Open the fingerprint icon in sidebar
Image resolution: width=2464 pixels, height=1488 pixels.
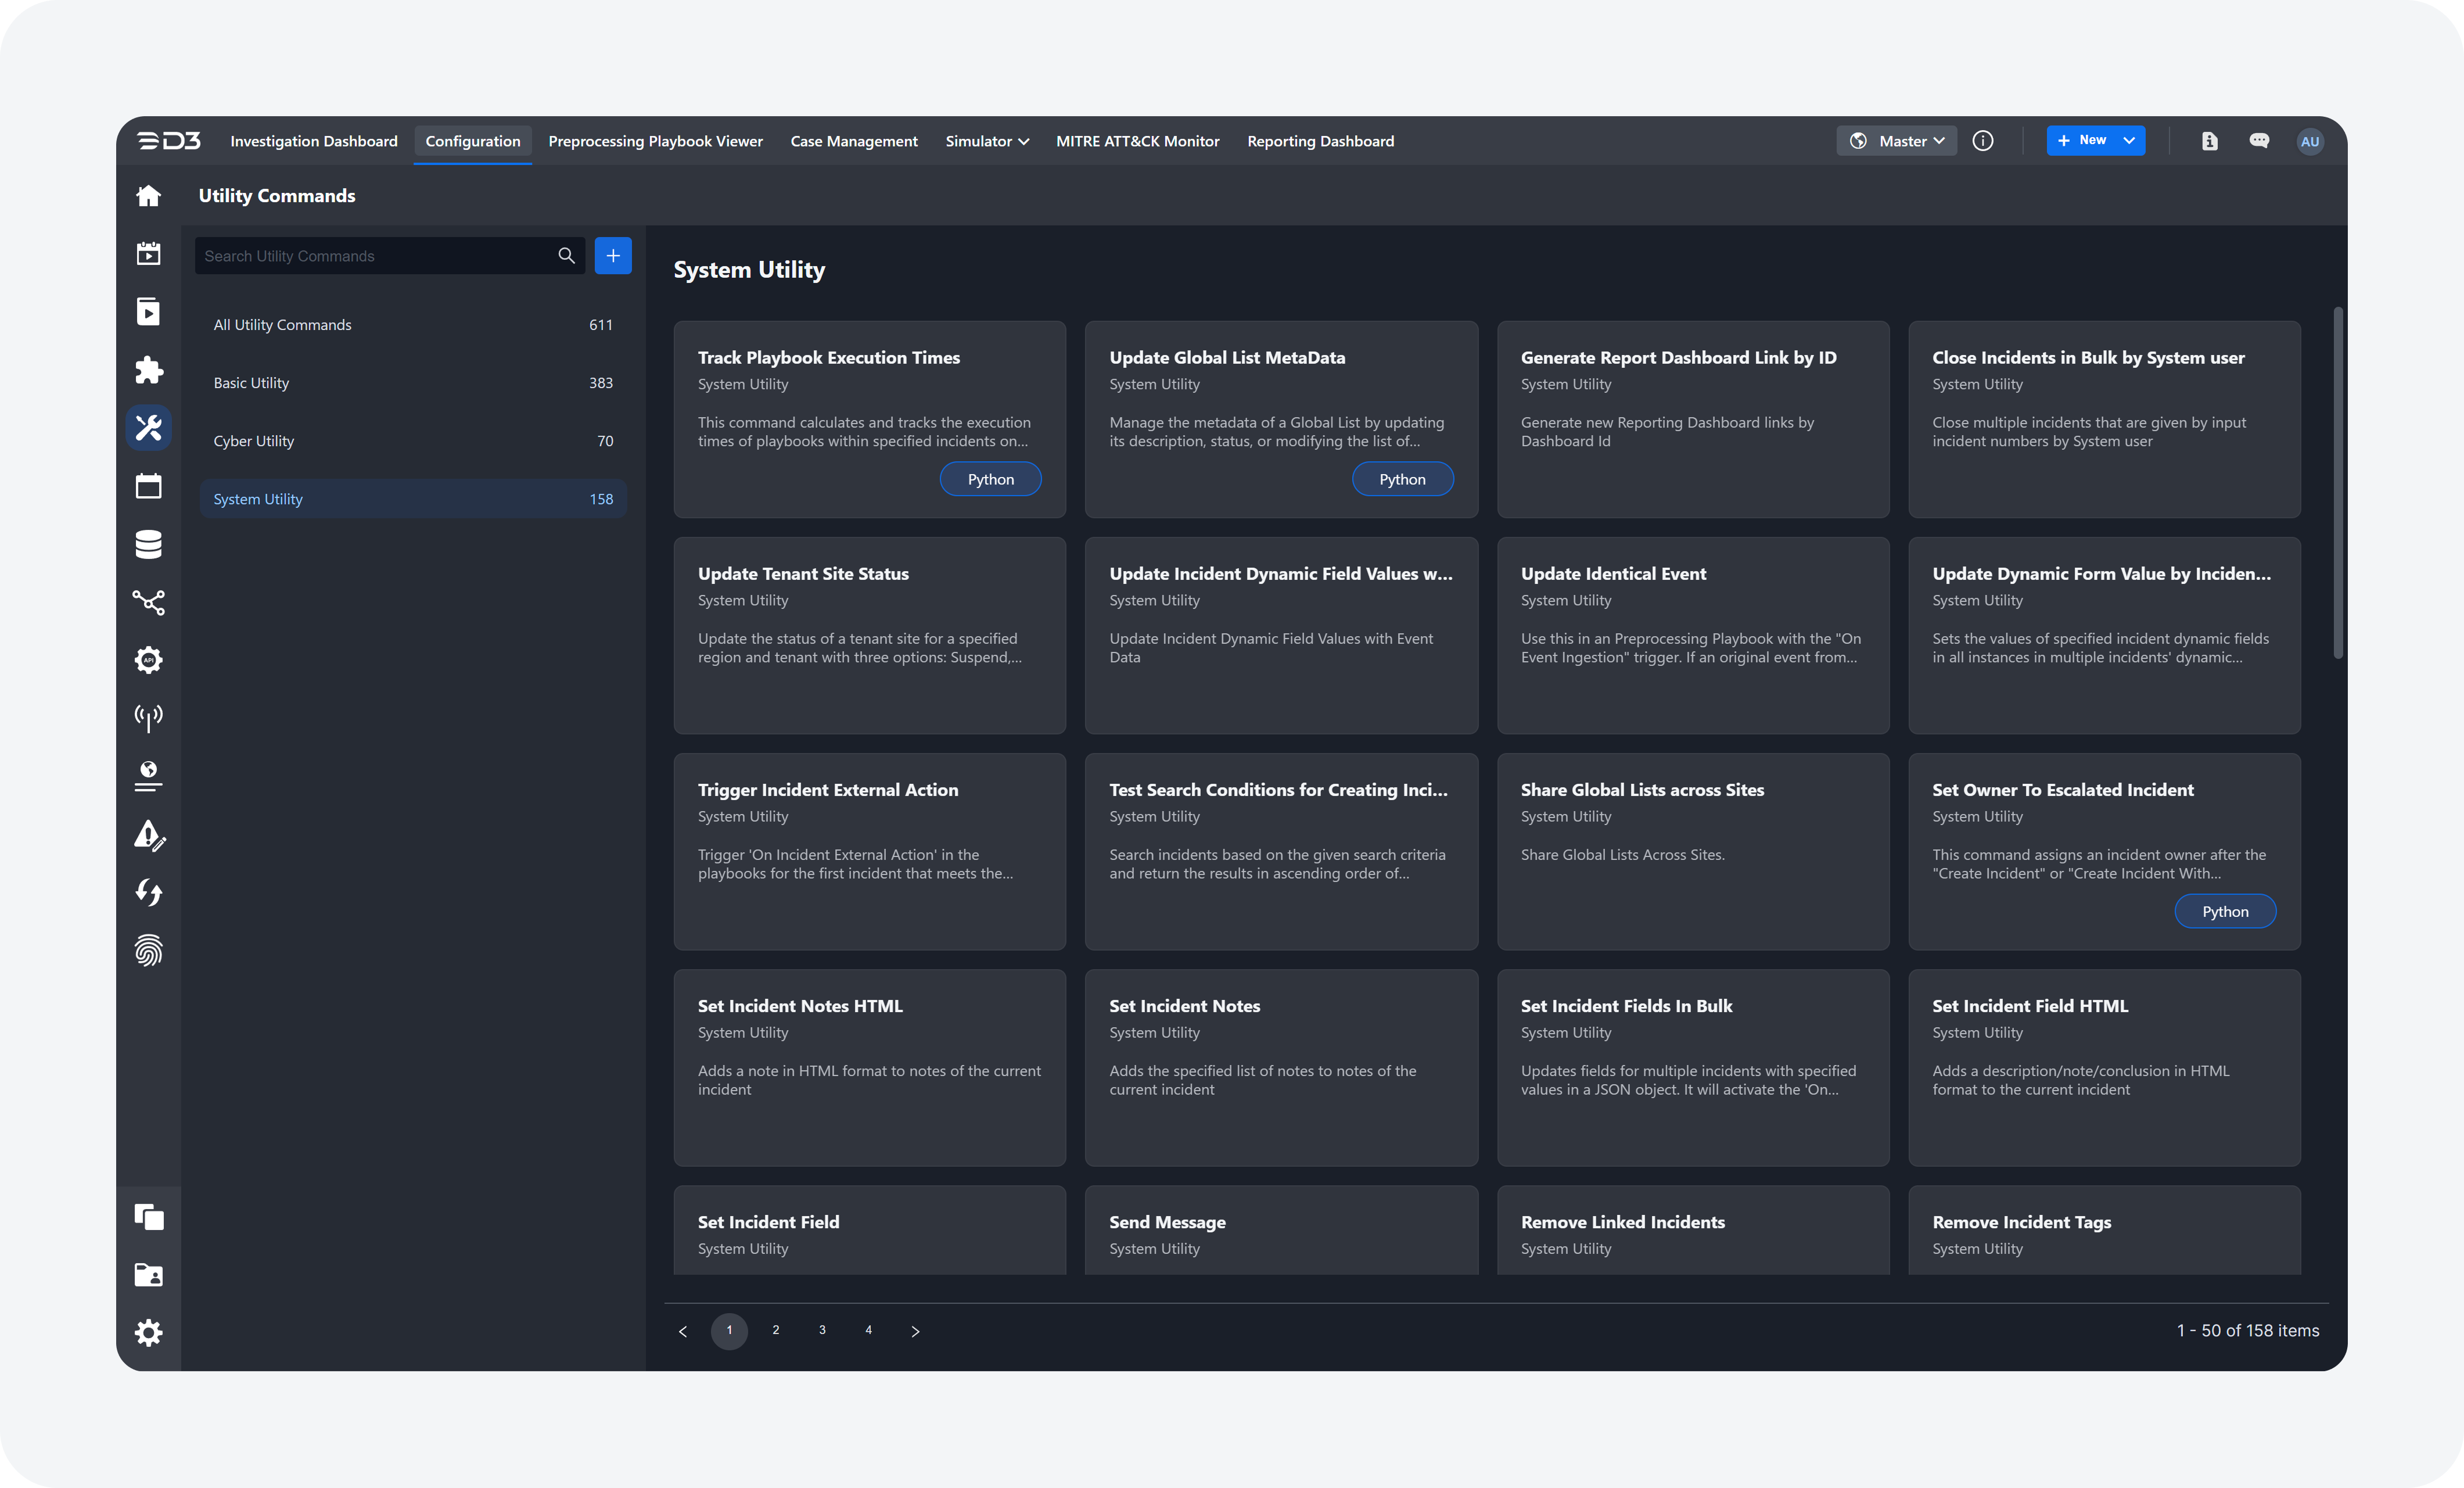pyautogui.click(x=148, y=950)
